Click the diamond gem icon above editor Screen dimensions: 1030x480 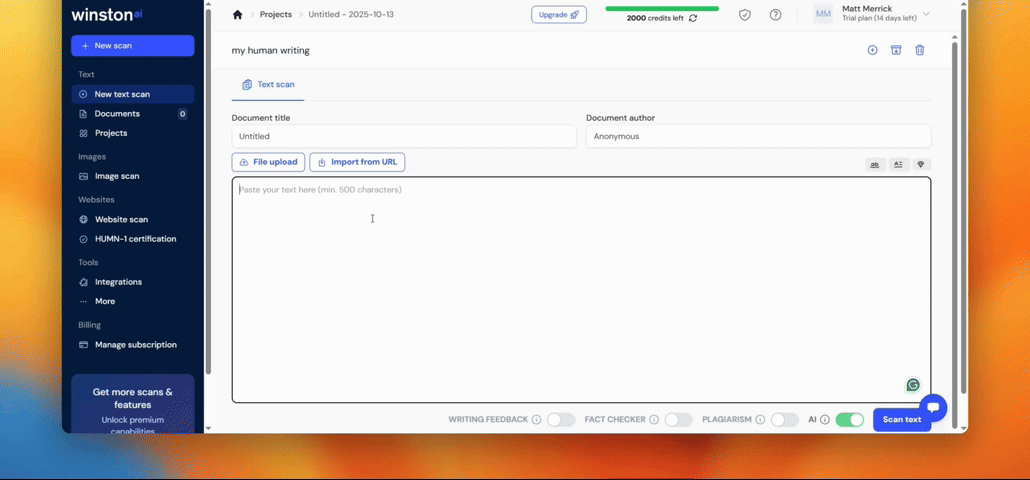point(921,165)
